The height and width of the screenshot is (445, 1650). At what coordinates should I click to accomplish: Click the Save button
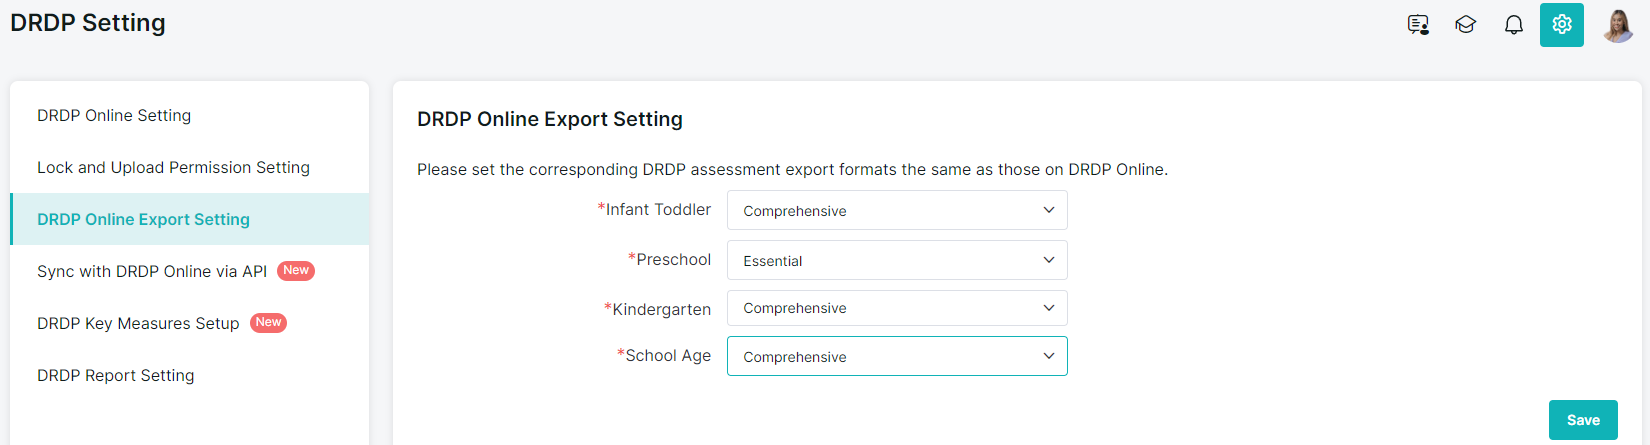[x=1583, y=420]
